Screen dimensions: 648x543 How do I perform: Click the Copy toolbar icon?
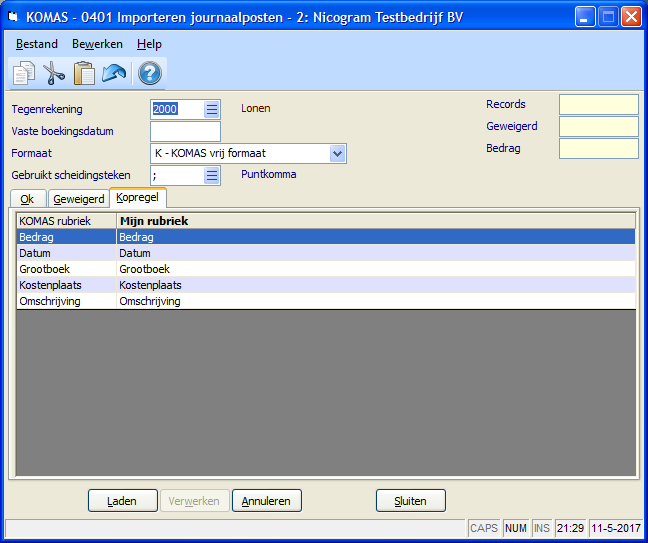[24, 73]
